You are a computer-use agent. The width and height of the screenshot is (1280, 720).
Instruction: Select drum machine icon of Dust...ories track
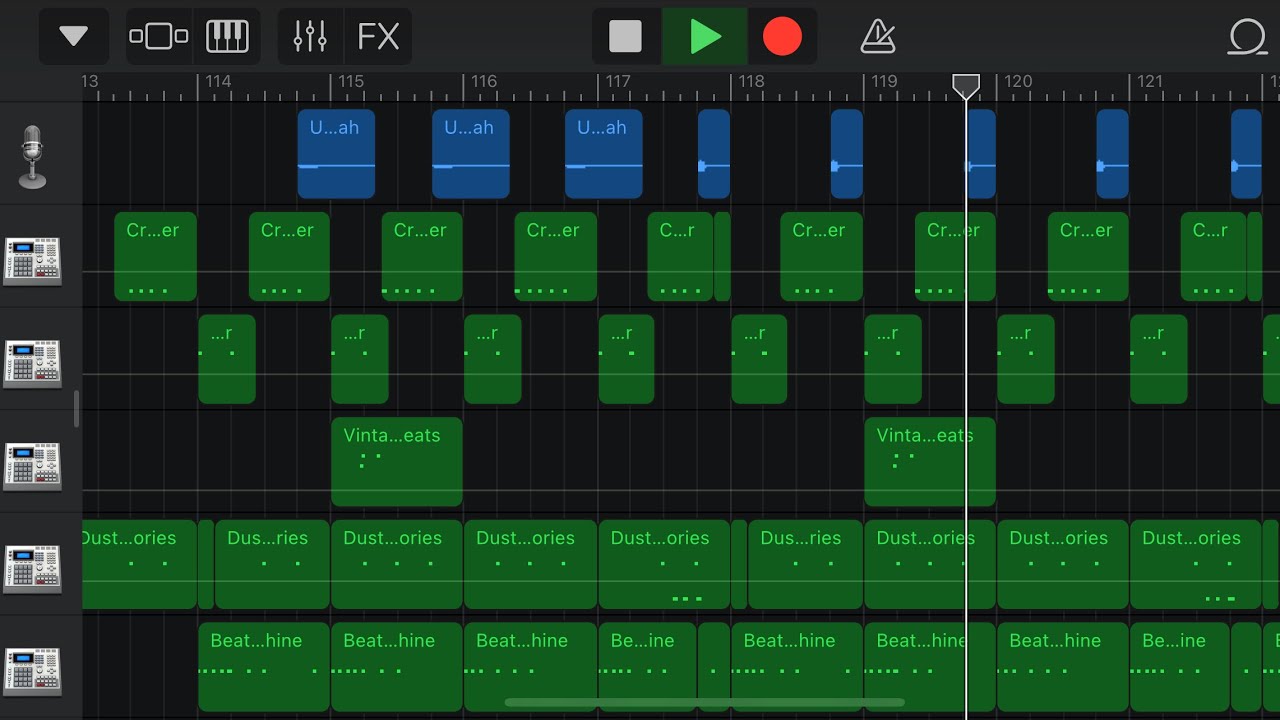click(32, 568)
